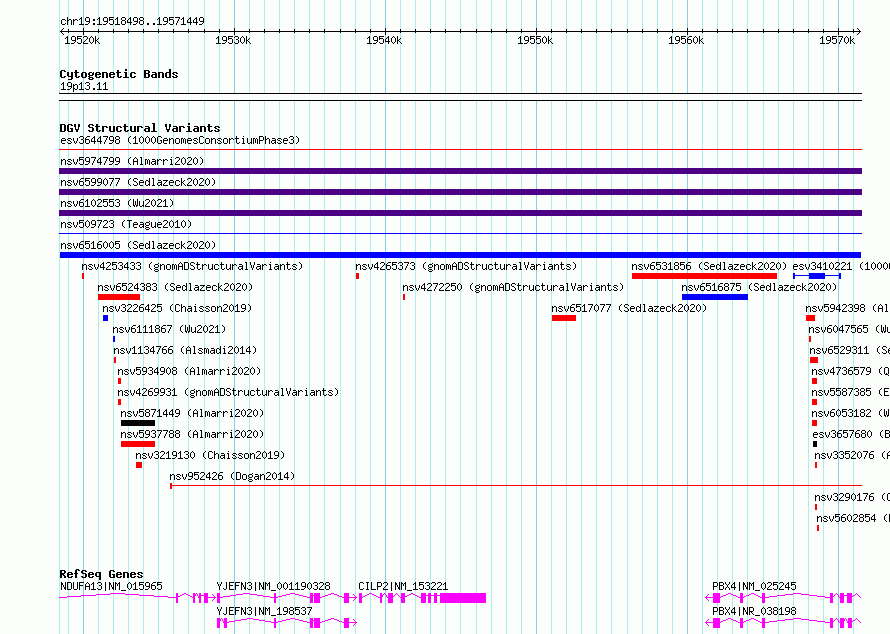Click the 19530k scale tick label
Screen dimensions: 890x634
coord(233,40)
